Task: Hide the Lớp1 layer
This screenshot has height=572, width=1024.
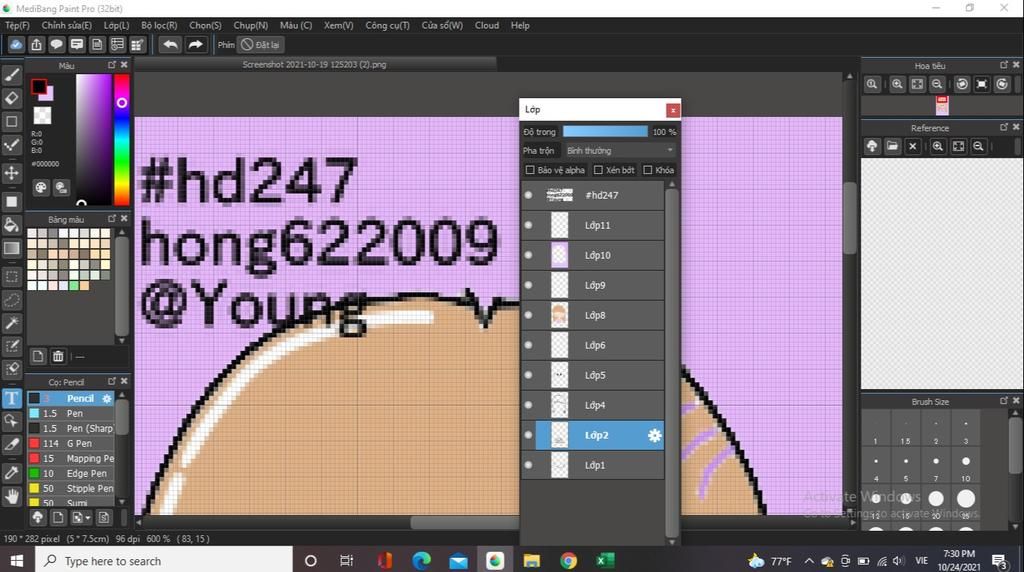Action: 528,465
